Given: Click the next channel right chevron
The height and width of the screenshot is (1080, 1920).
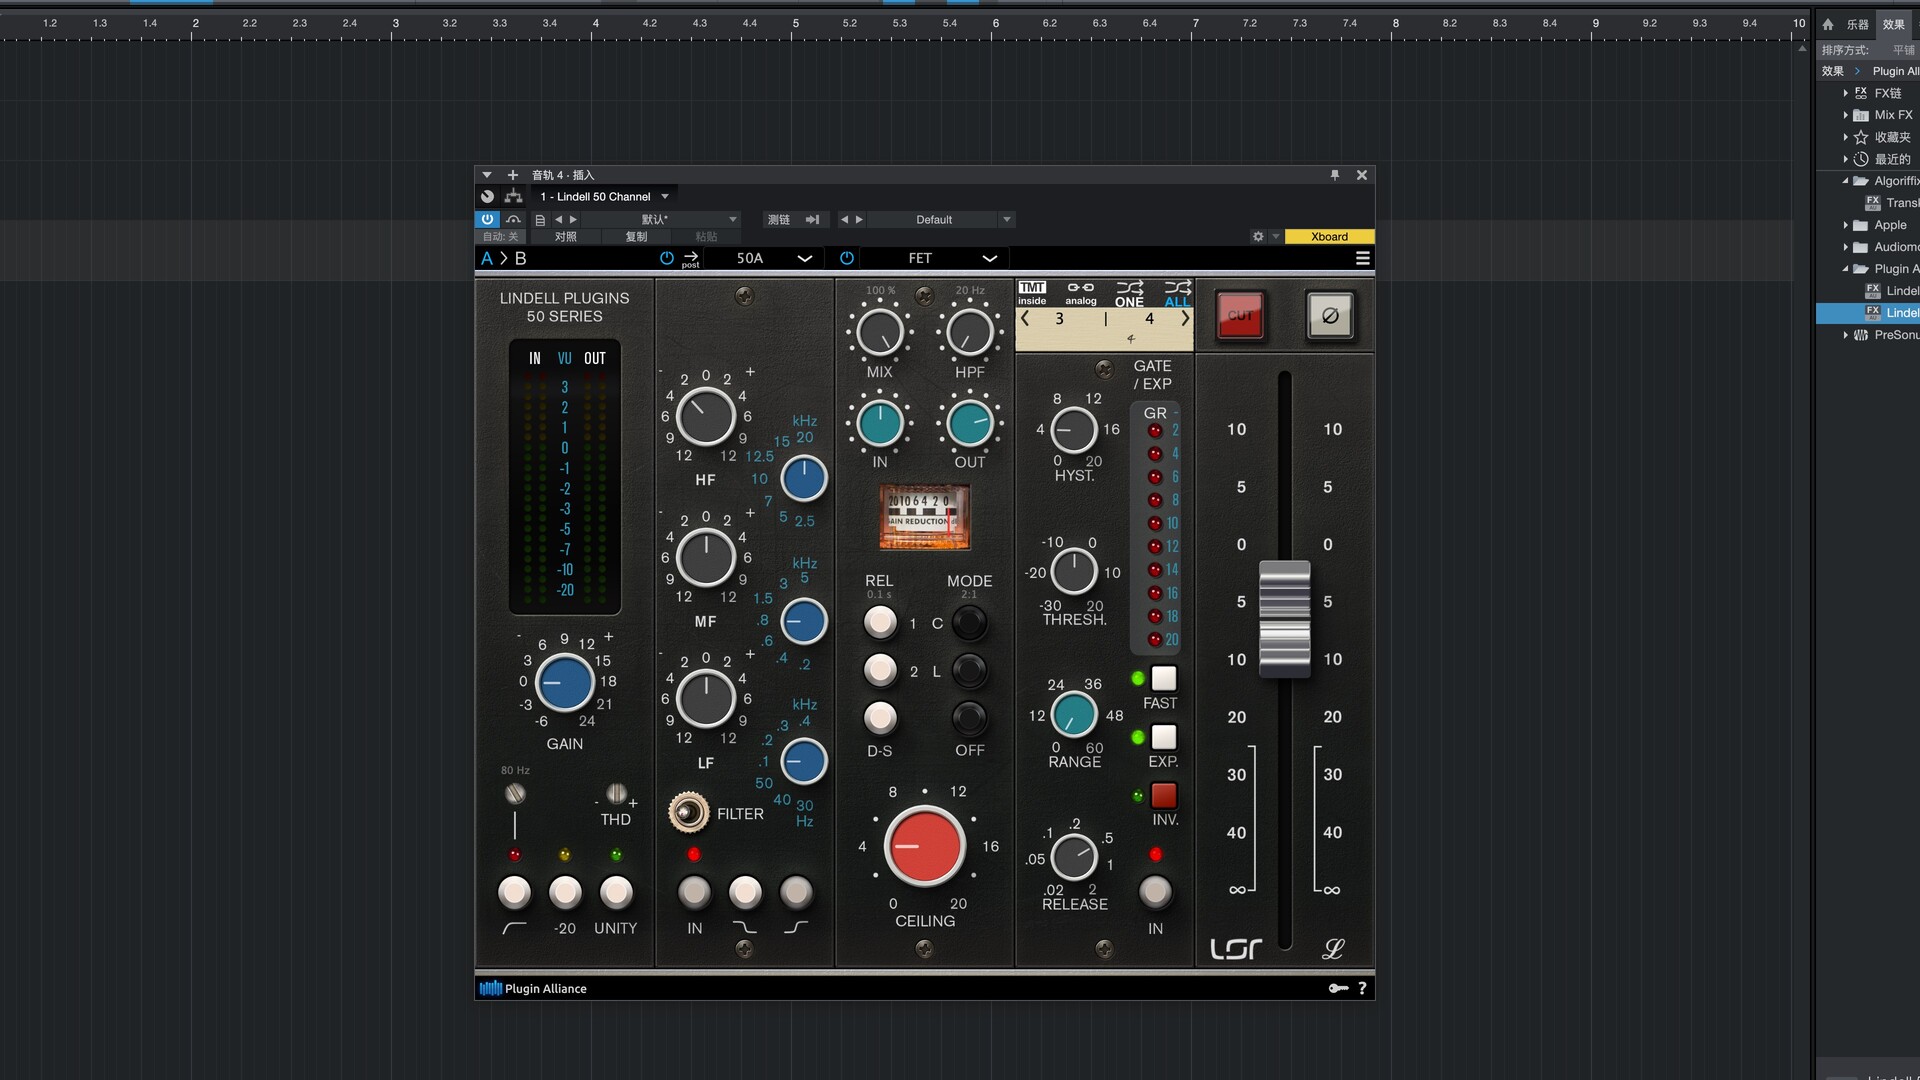Looking at the screenshot, I should point(1185,319).
